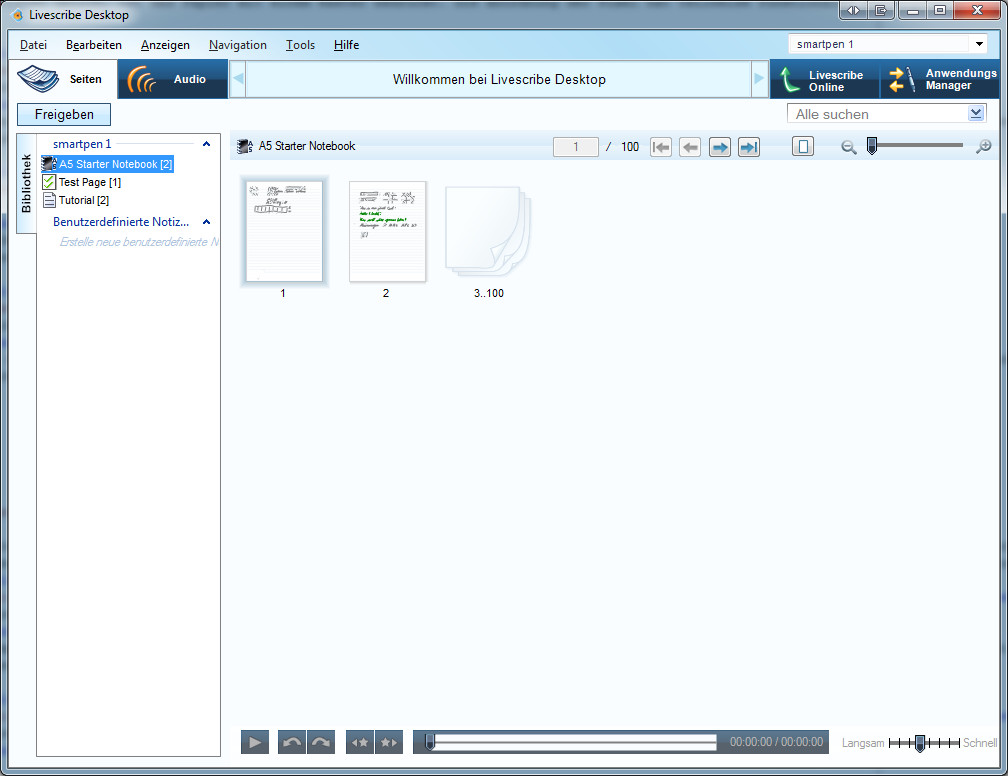
Task: Go to the previous page
Action: (x=690, y=147)
